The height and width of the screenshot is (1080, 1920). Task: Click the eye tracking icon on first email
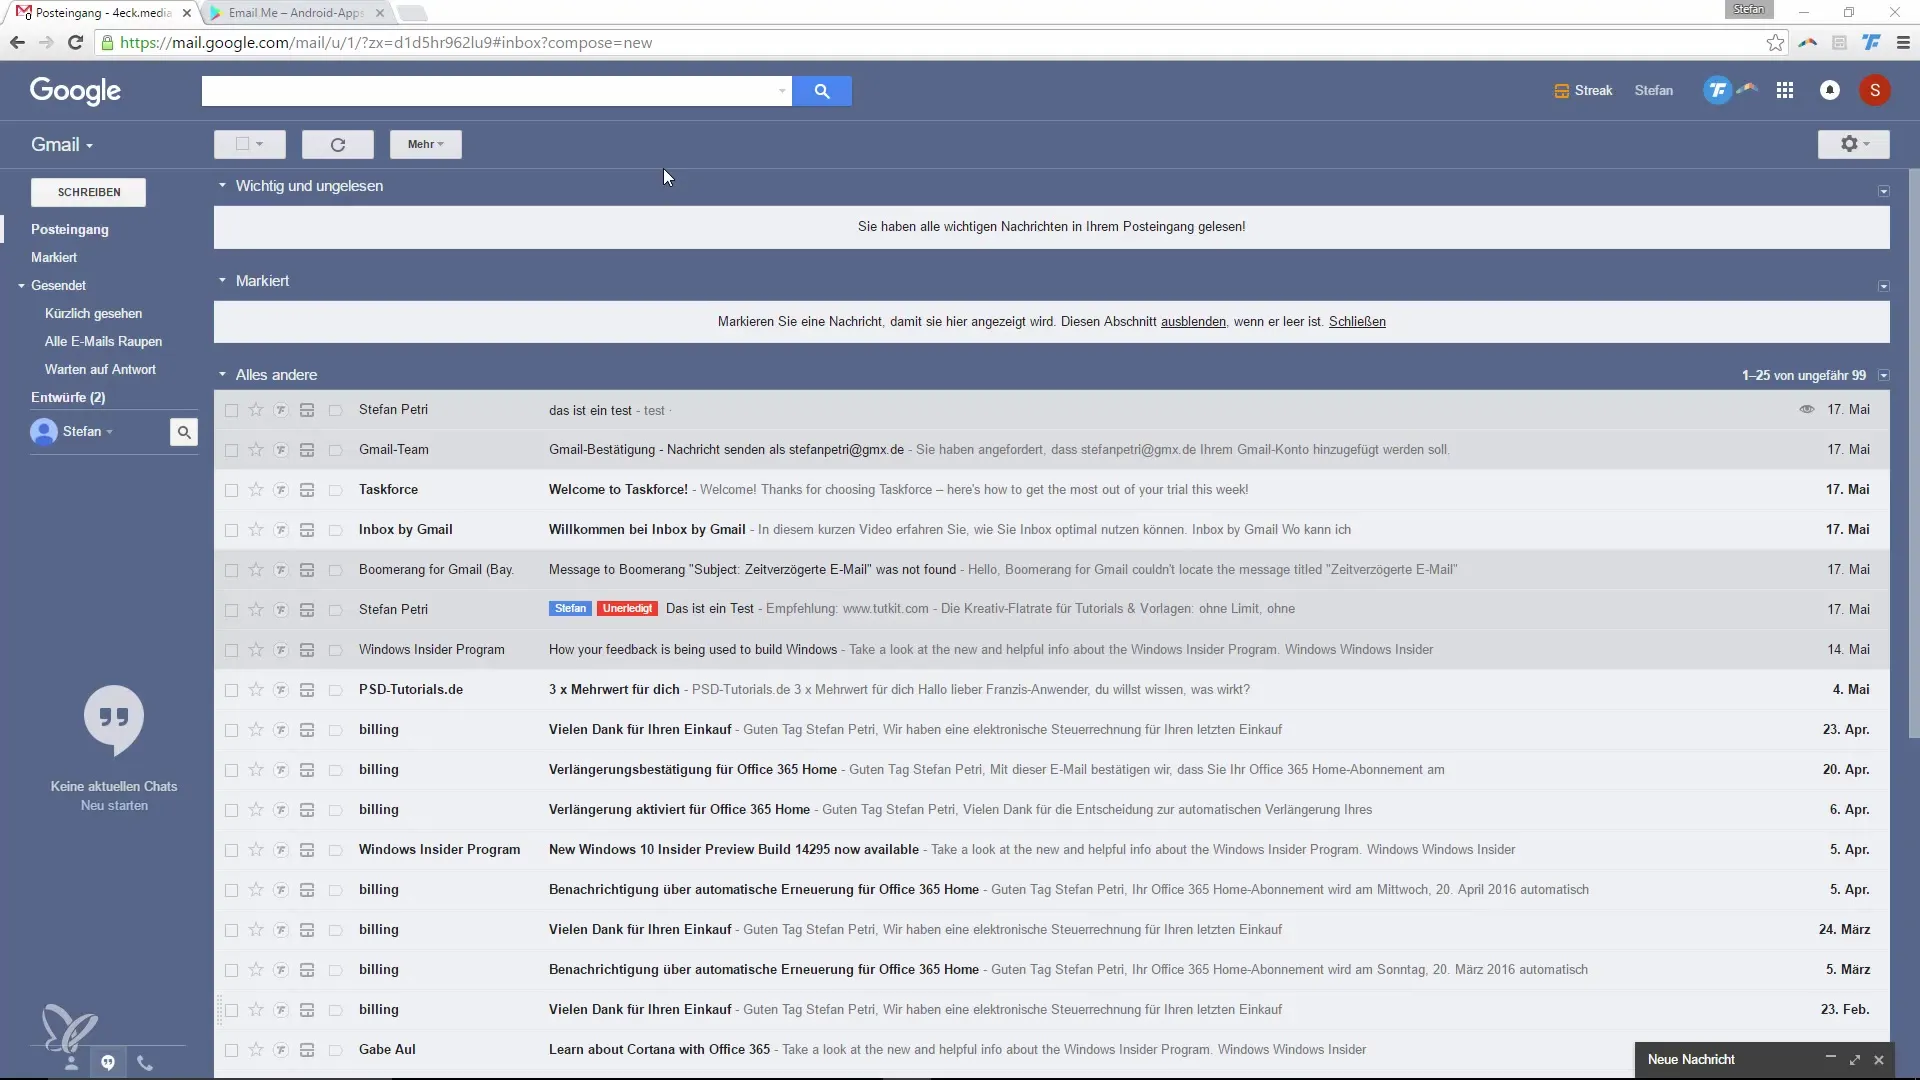pyautogui.click(x=1807, y=409)
